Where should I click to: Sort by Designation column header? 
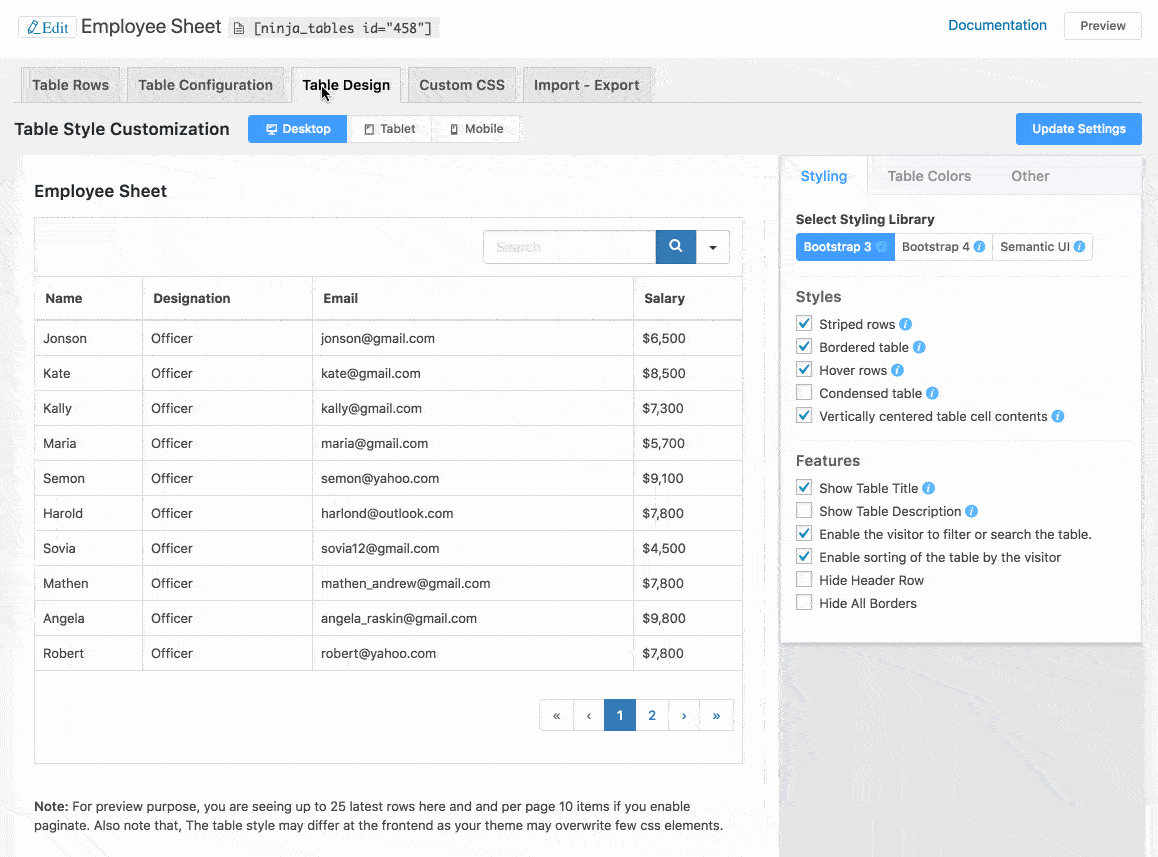click(x=227, y=298)
